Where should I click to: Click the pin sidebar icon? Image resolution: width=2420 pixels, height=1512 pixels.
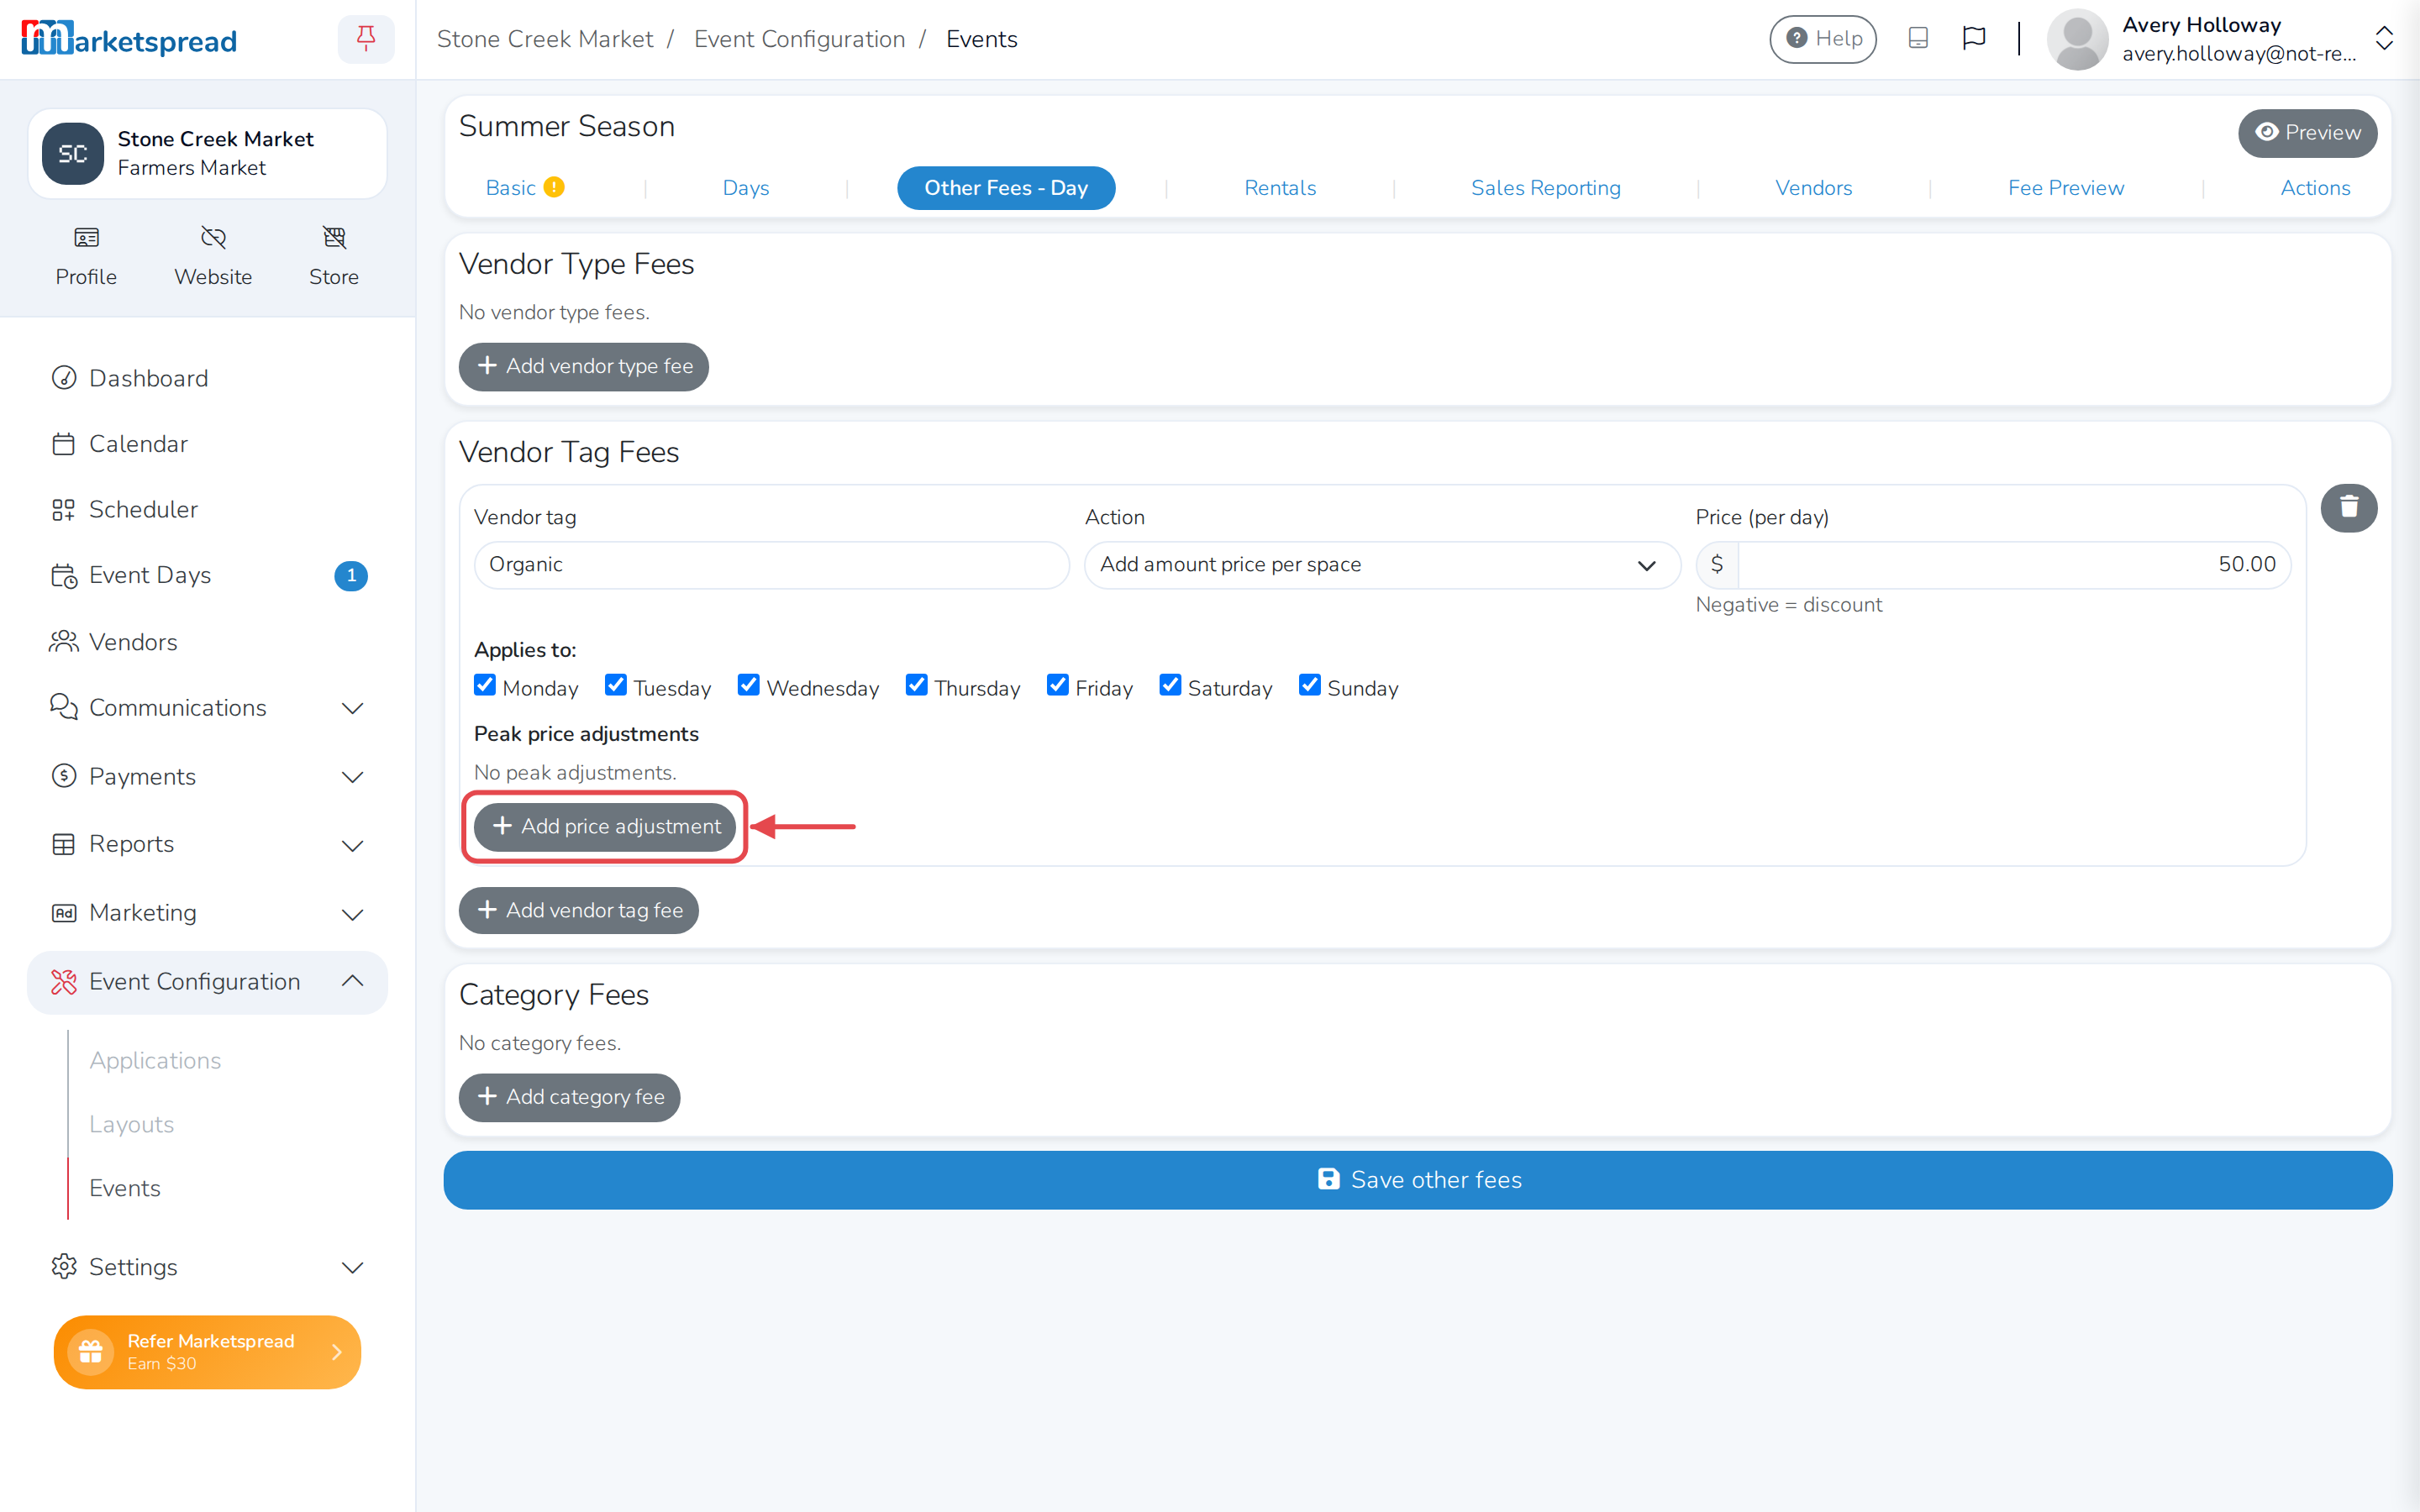[366, 39]
